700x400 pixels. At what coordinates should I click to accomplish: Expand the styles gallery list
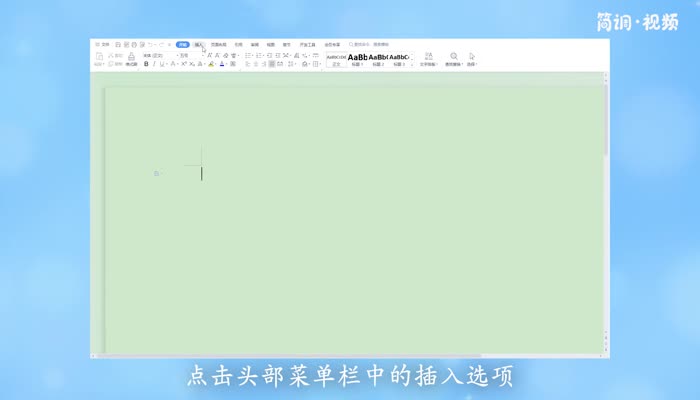412,59
